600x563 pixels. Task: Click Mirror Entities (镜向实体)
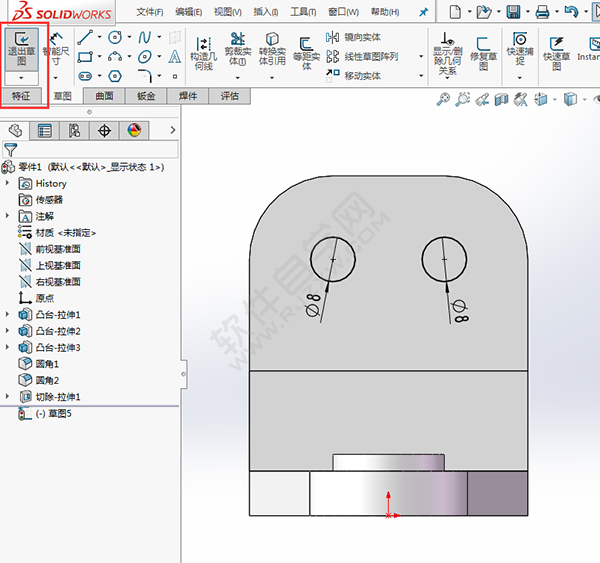[354, 37]
